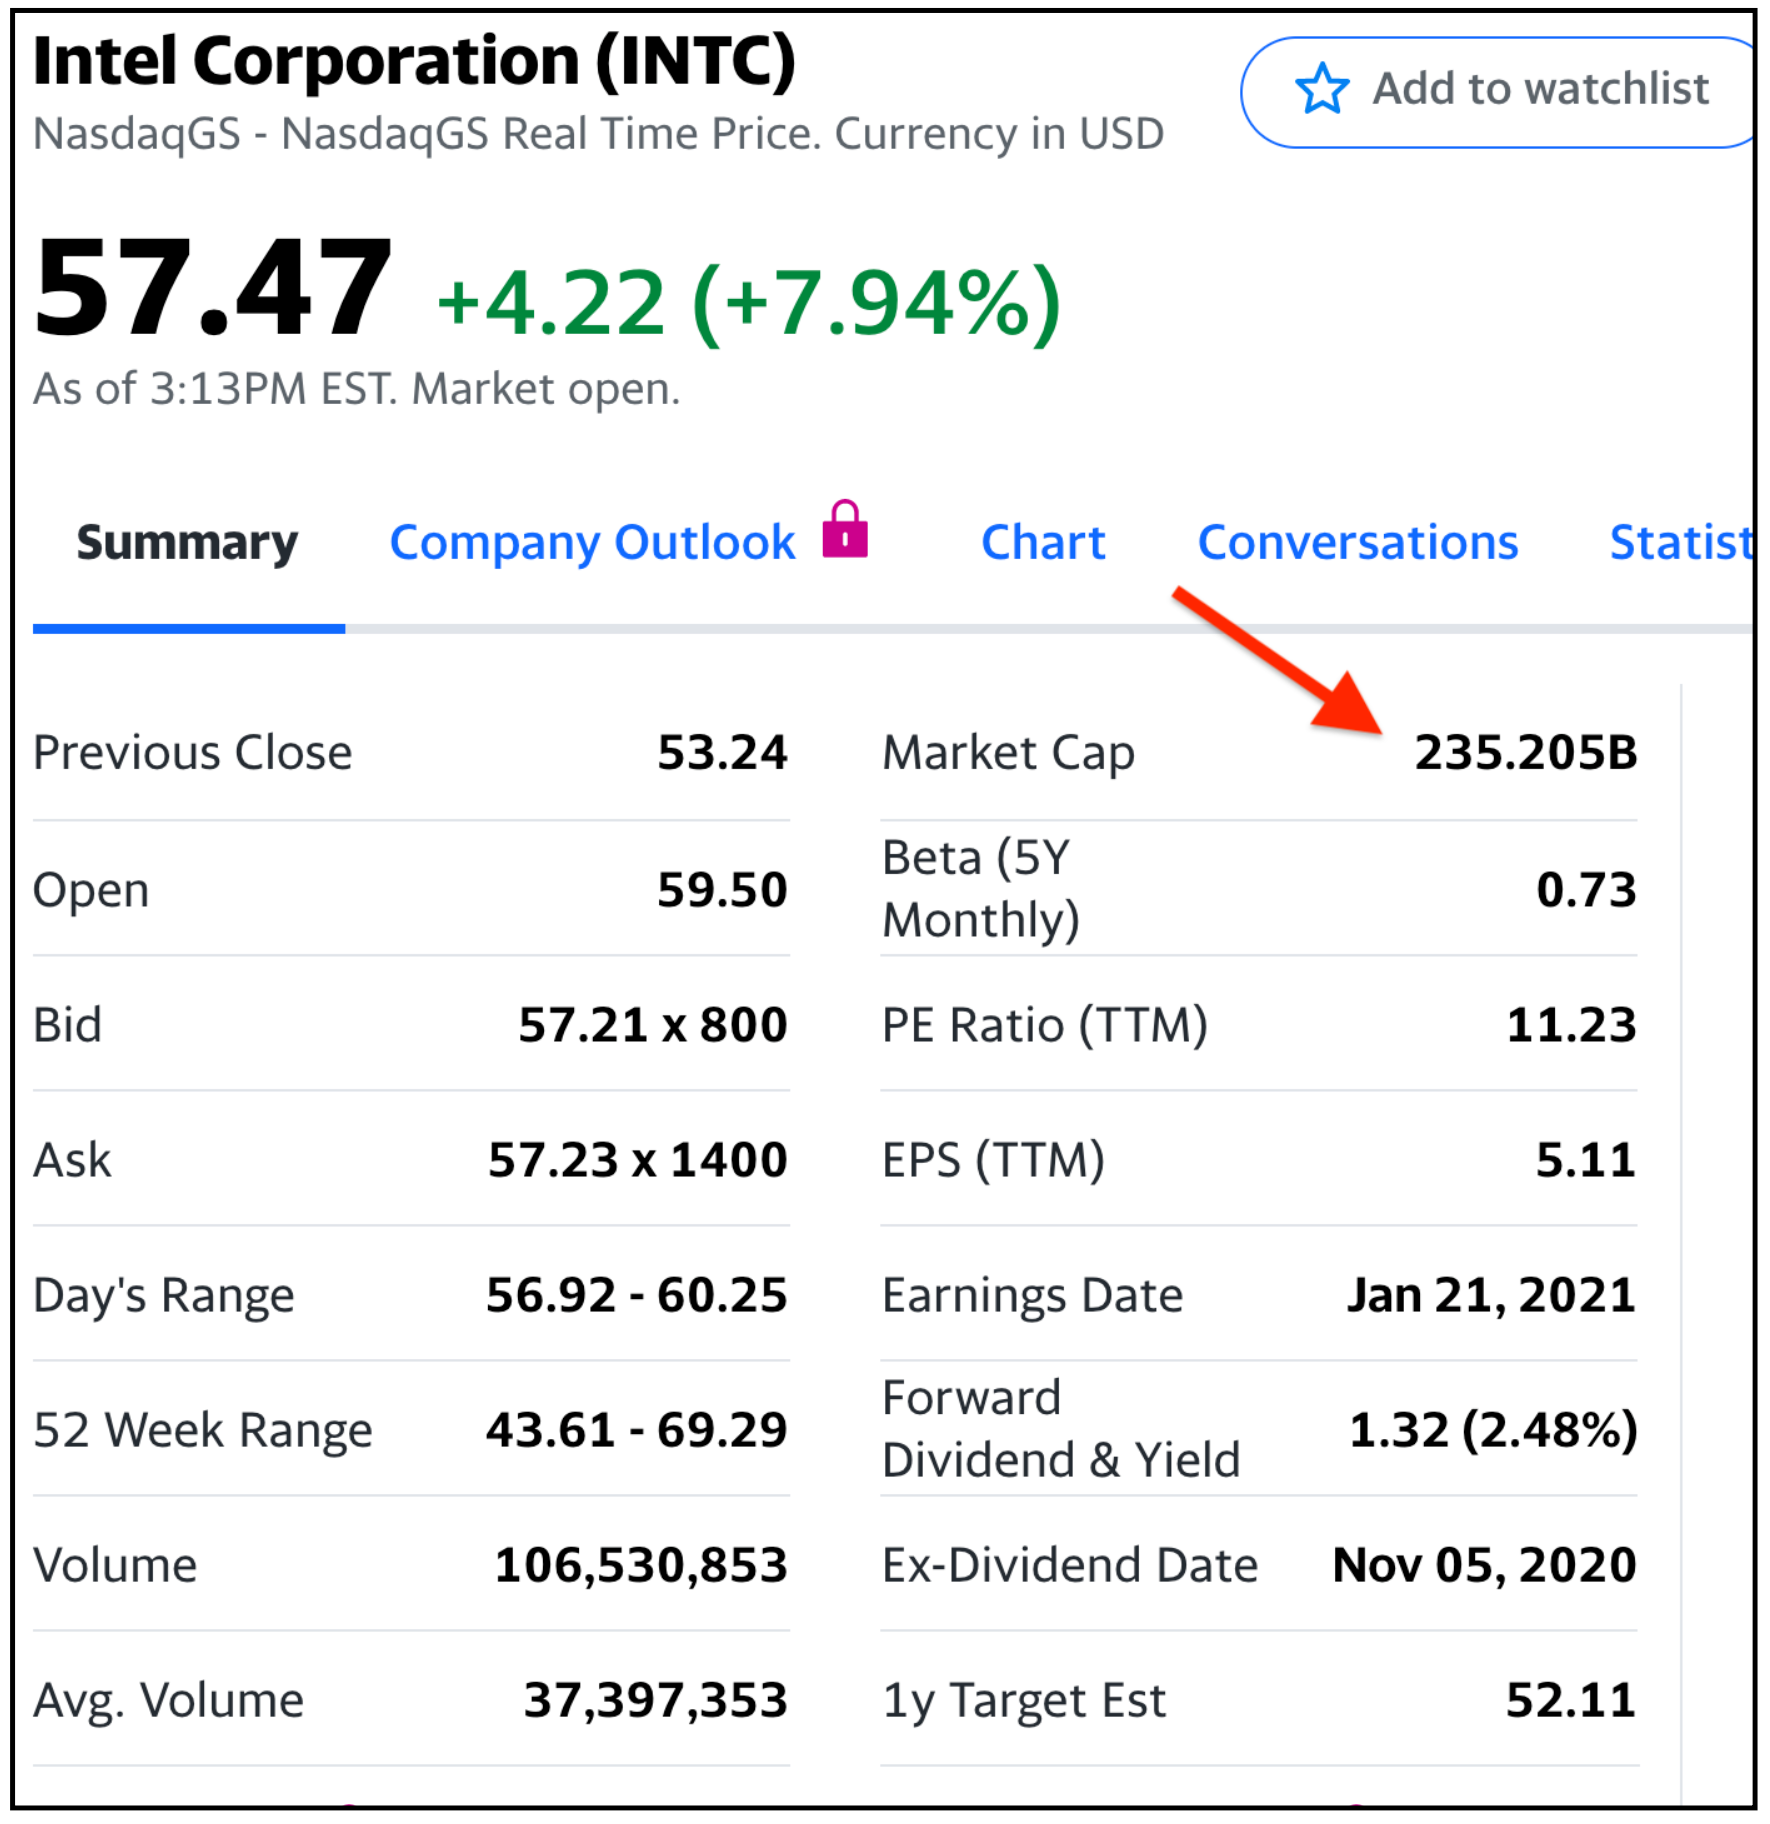Click the star icon on watchlist button
The height and width of the screenshot is (1824, 1770).
1321,89
